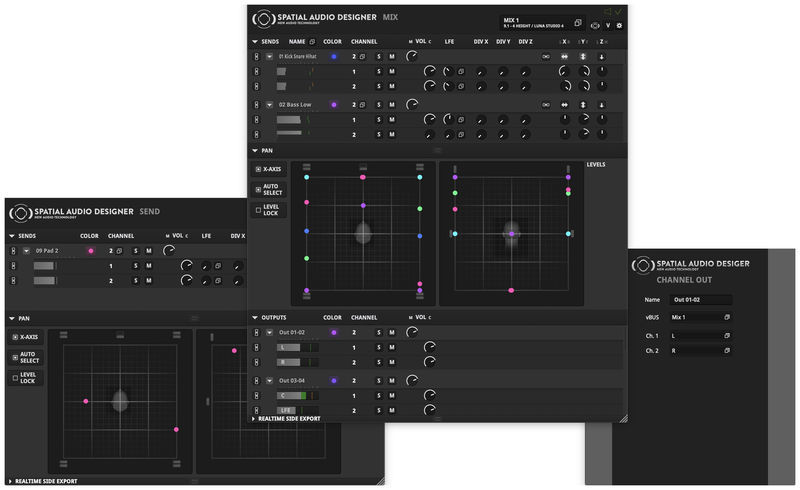Collapse 01 Kick Snare Hihat row arrow
This screenshot has height=490, width=800.
pos(269,57)
